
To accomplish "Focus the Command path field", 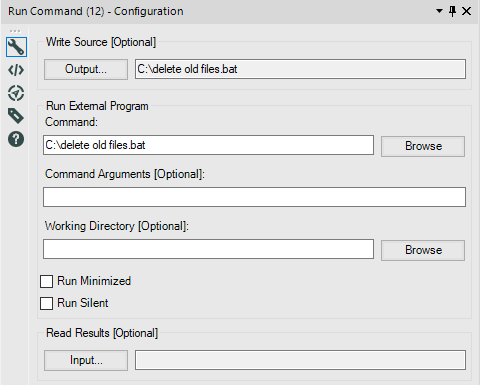I will 208,145.
